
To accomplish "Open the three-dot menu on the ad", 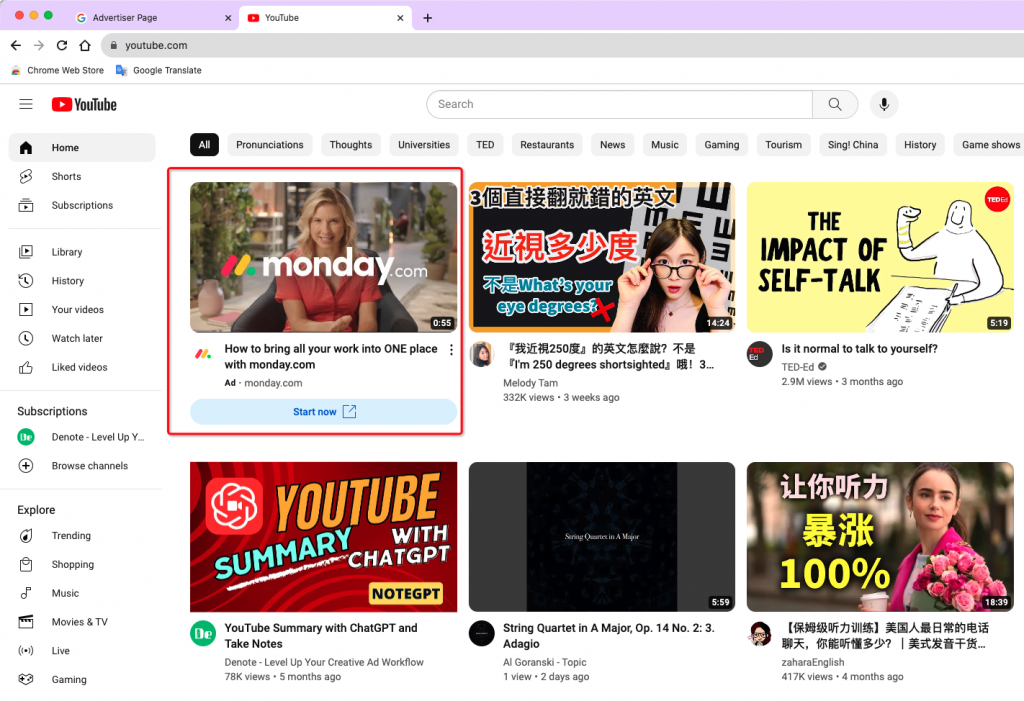I will point(451,349).
